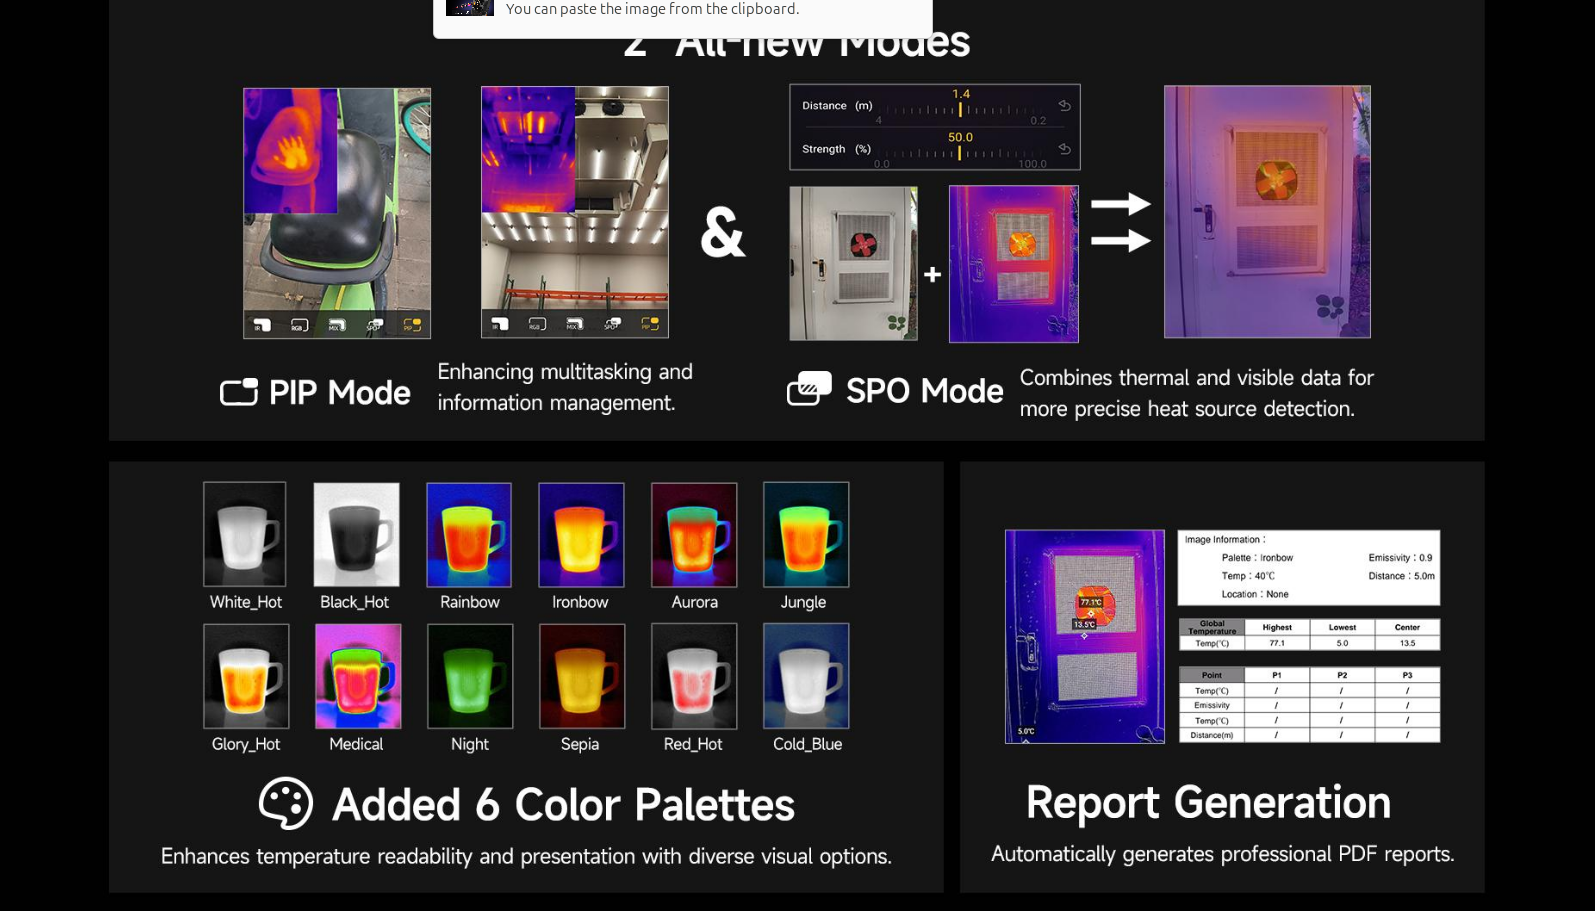Select MIX mode in the bike-seat screenshot toolbar
This screenshot has height=911, width=1595.
tap(337, 325)
